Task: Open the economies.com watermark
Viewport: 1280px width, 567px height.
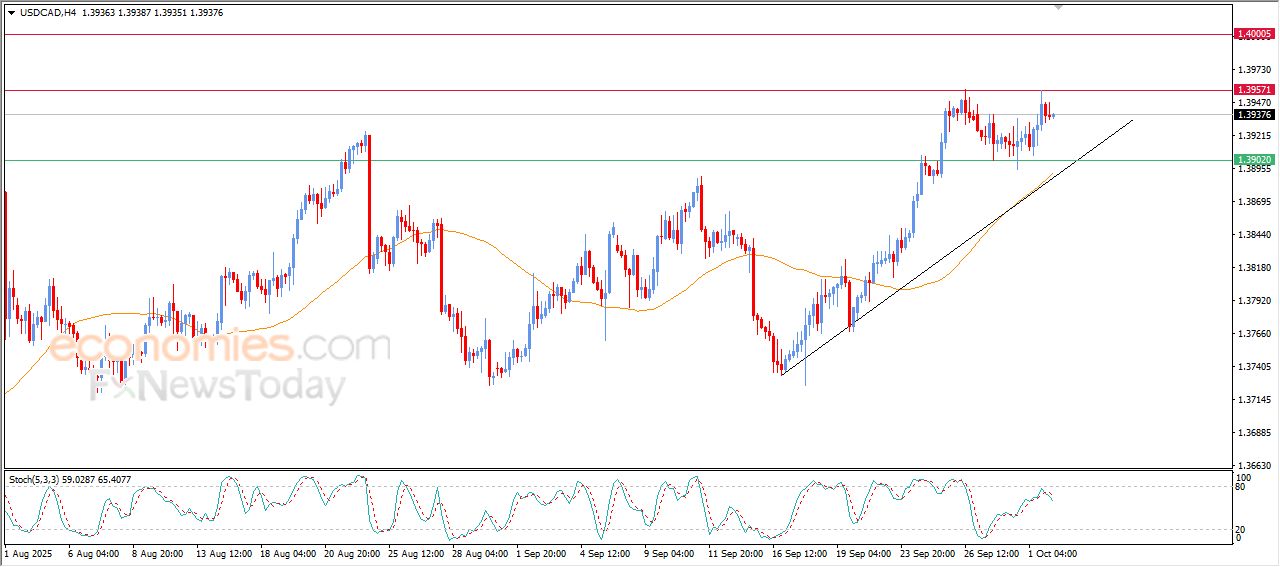Action: click(219, 348)
